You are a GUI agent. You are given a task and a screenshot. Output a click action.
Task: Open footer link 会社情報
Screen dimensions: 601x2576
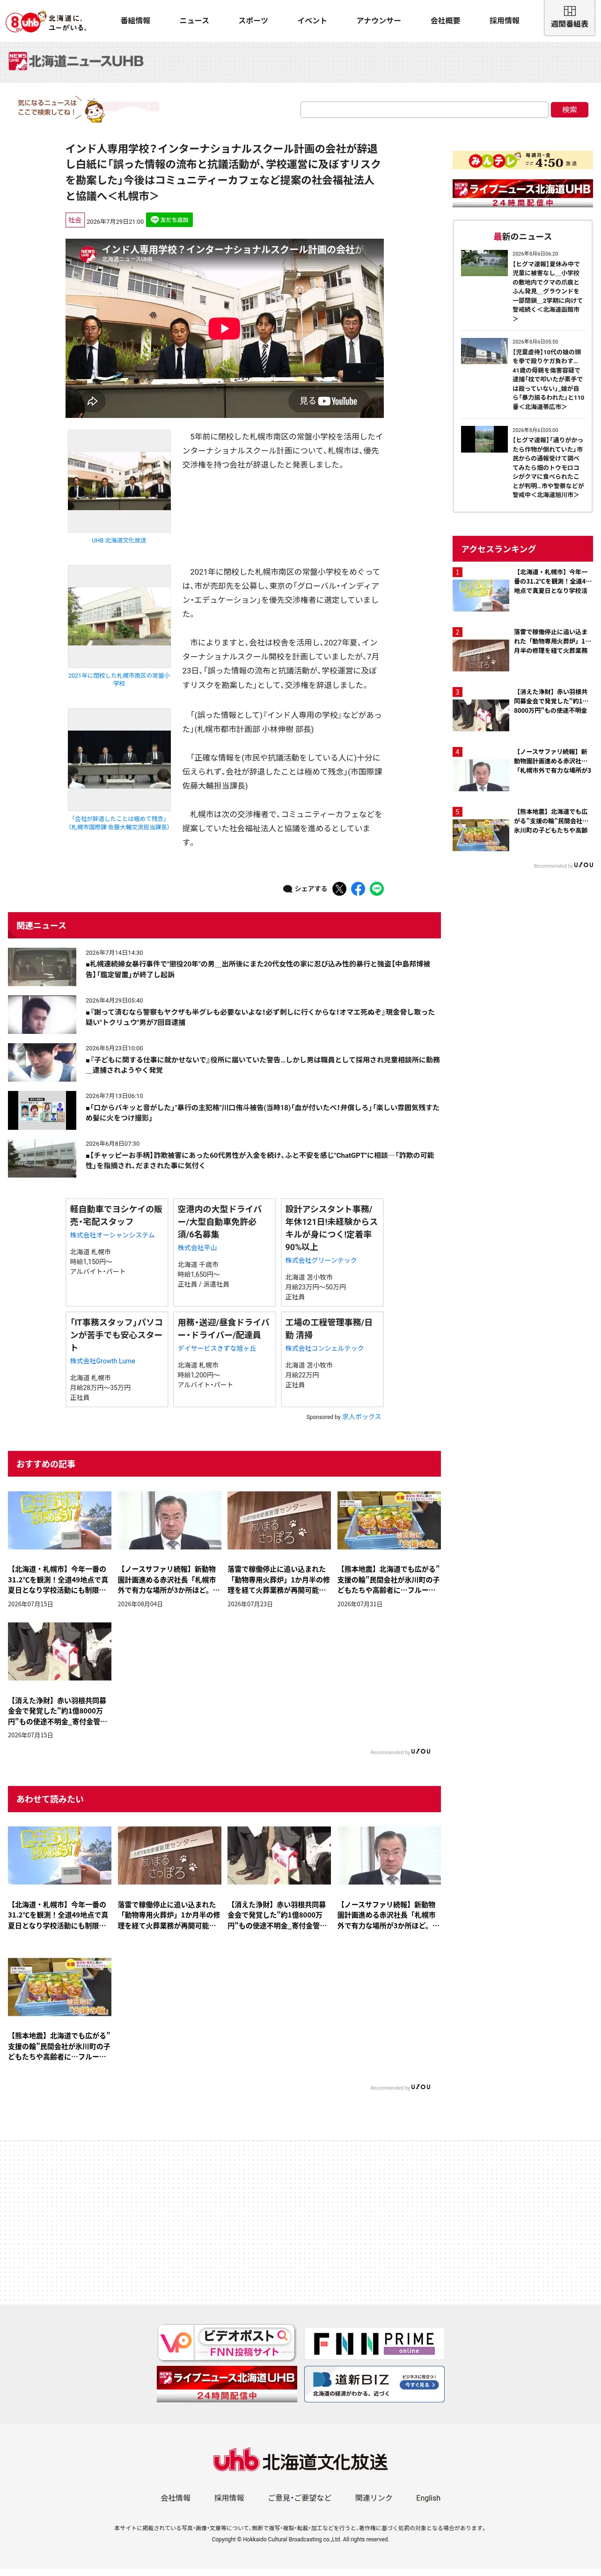tap(175, 2498)
